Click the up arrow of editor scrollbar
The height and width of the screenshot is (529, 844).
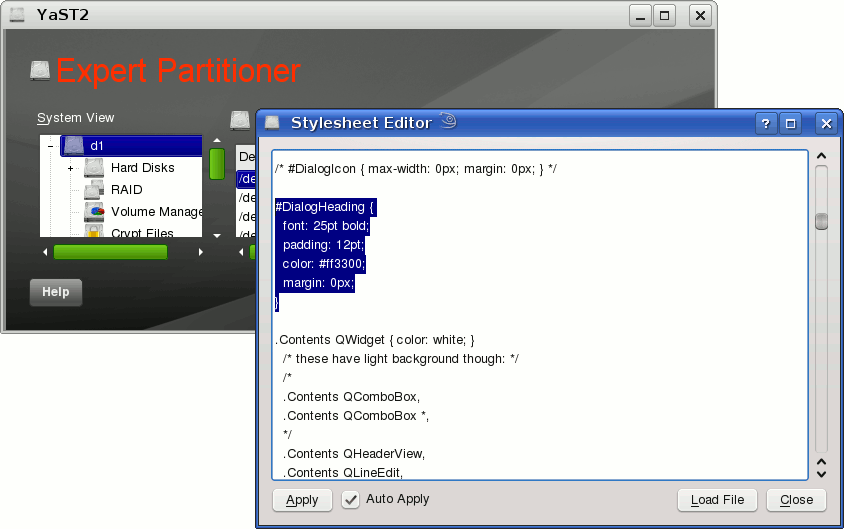click(x=821, y=156)
